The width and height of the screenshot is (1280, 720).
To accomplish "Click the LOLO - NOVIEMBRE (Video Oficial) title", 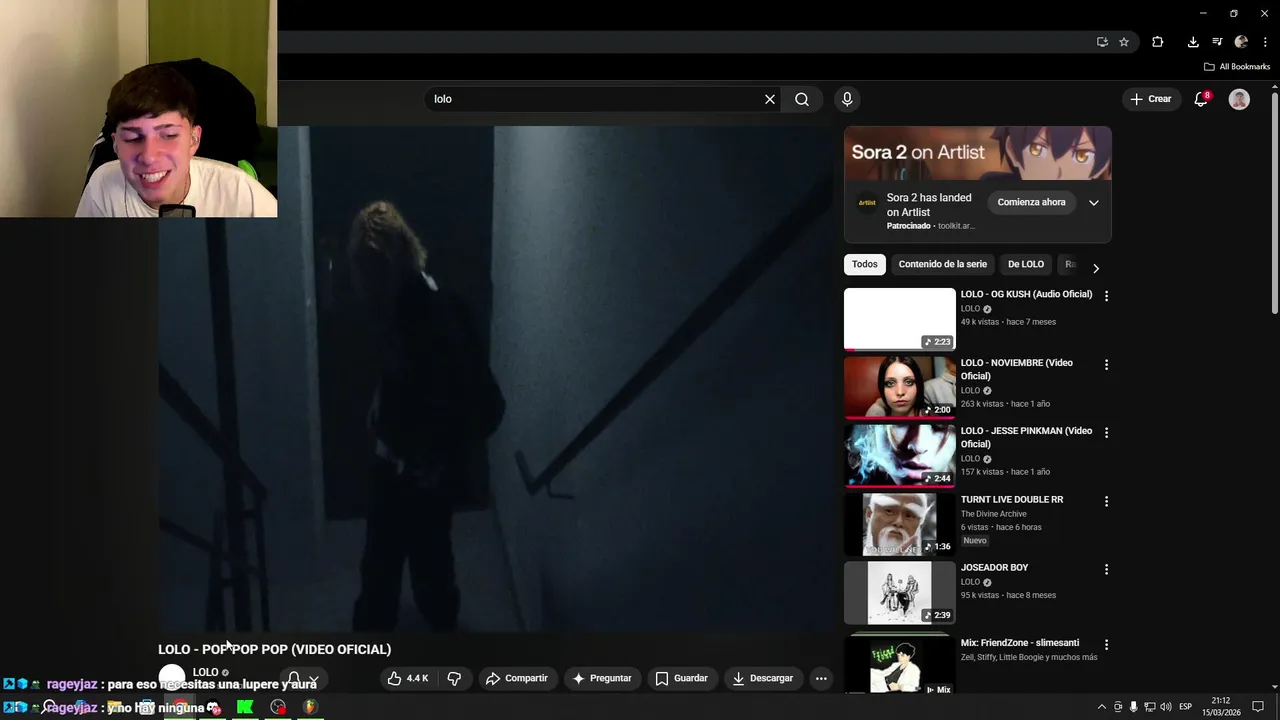I will [1017, 369].
